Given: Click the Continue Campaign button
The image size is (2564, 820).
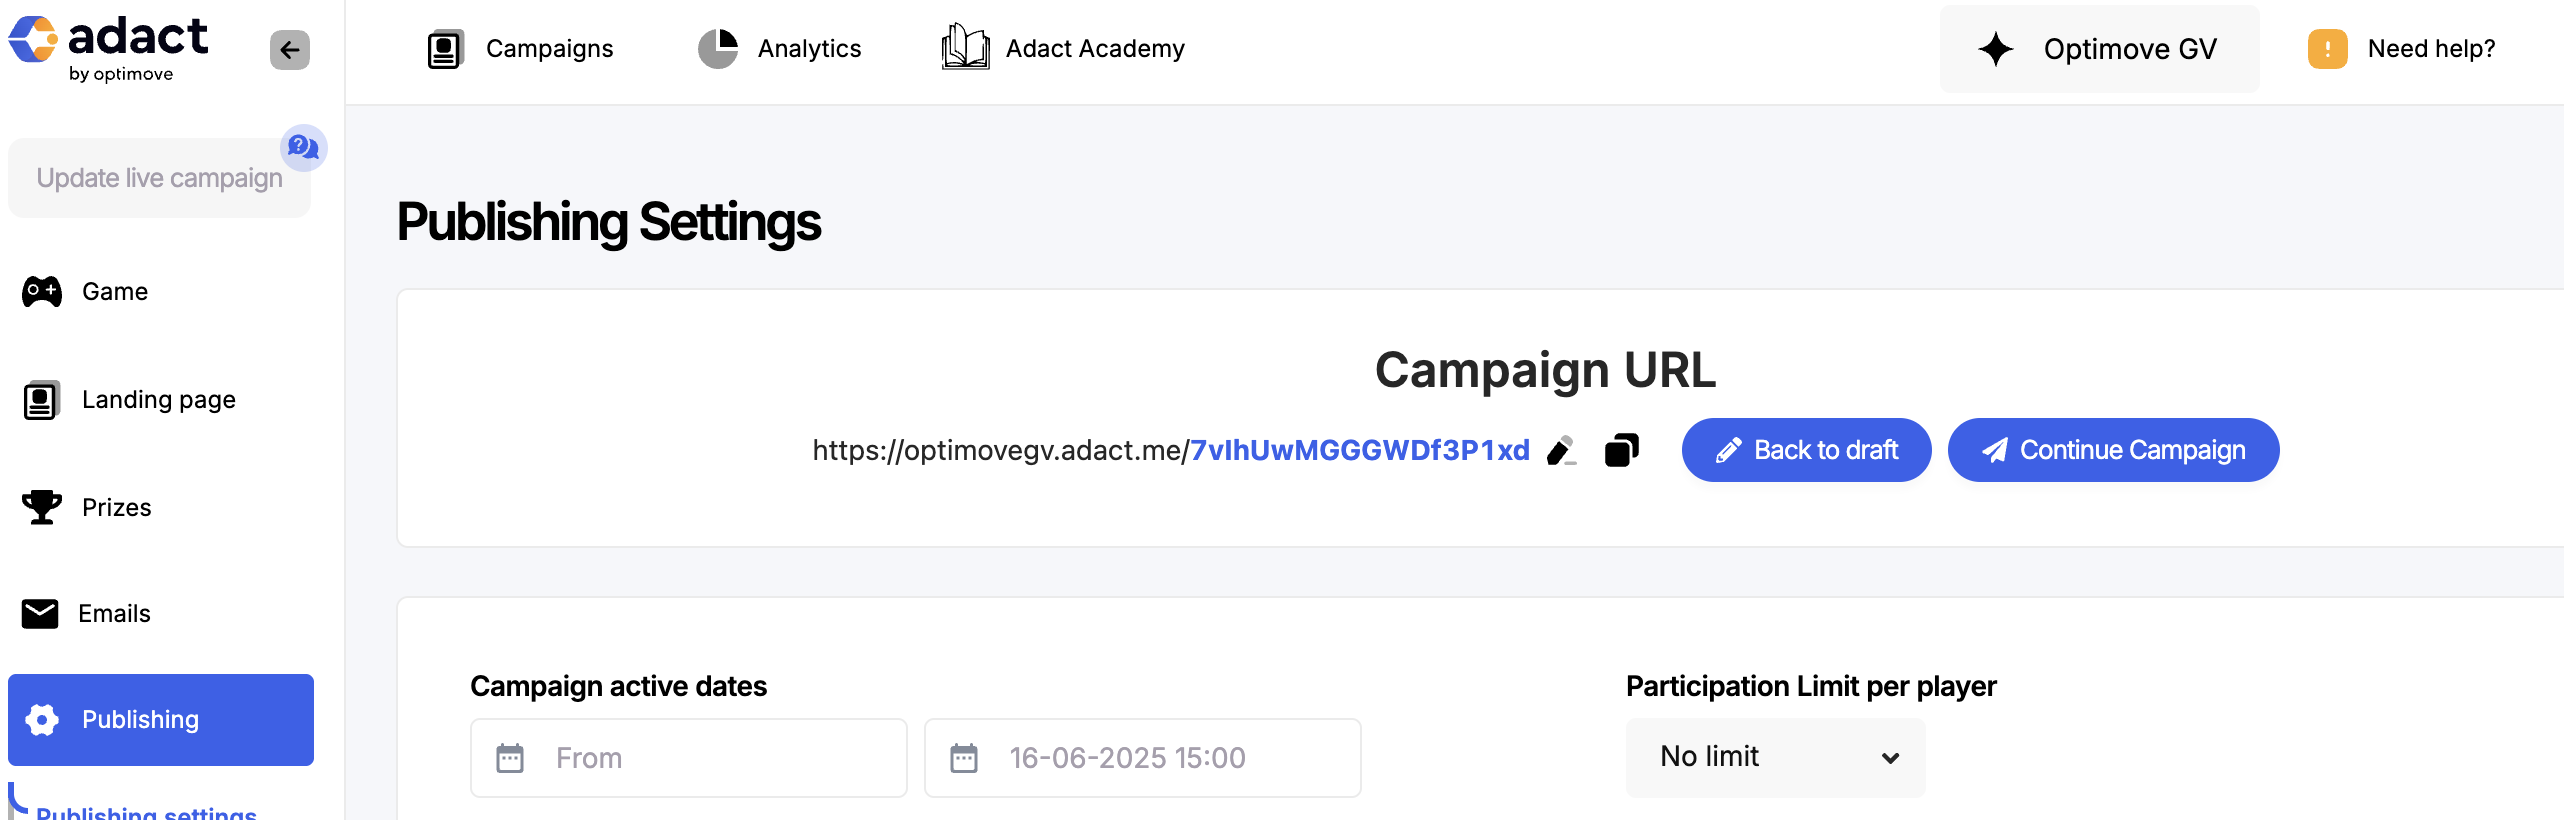Looking at the screenshot, I should [x=2113, y=450].
